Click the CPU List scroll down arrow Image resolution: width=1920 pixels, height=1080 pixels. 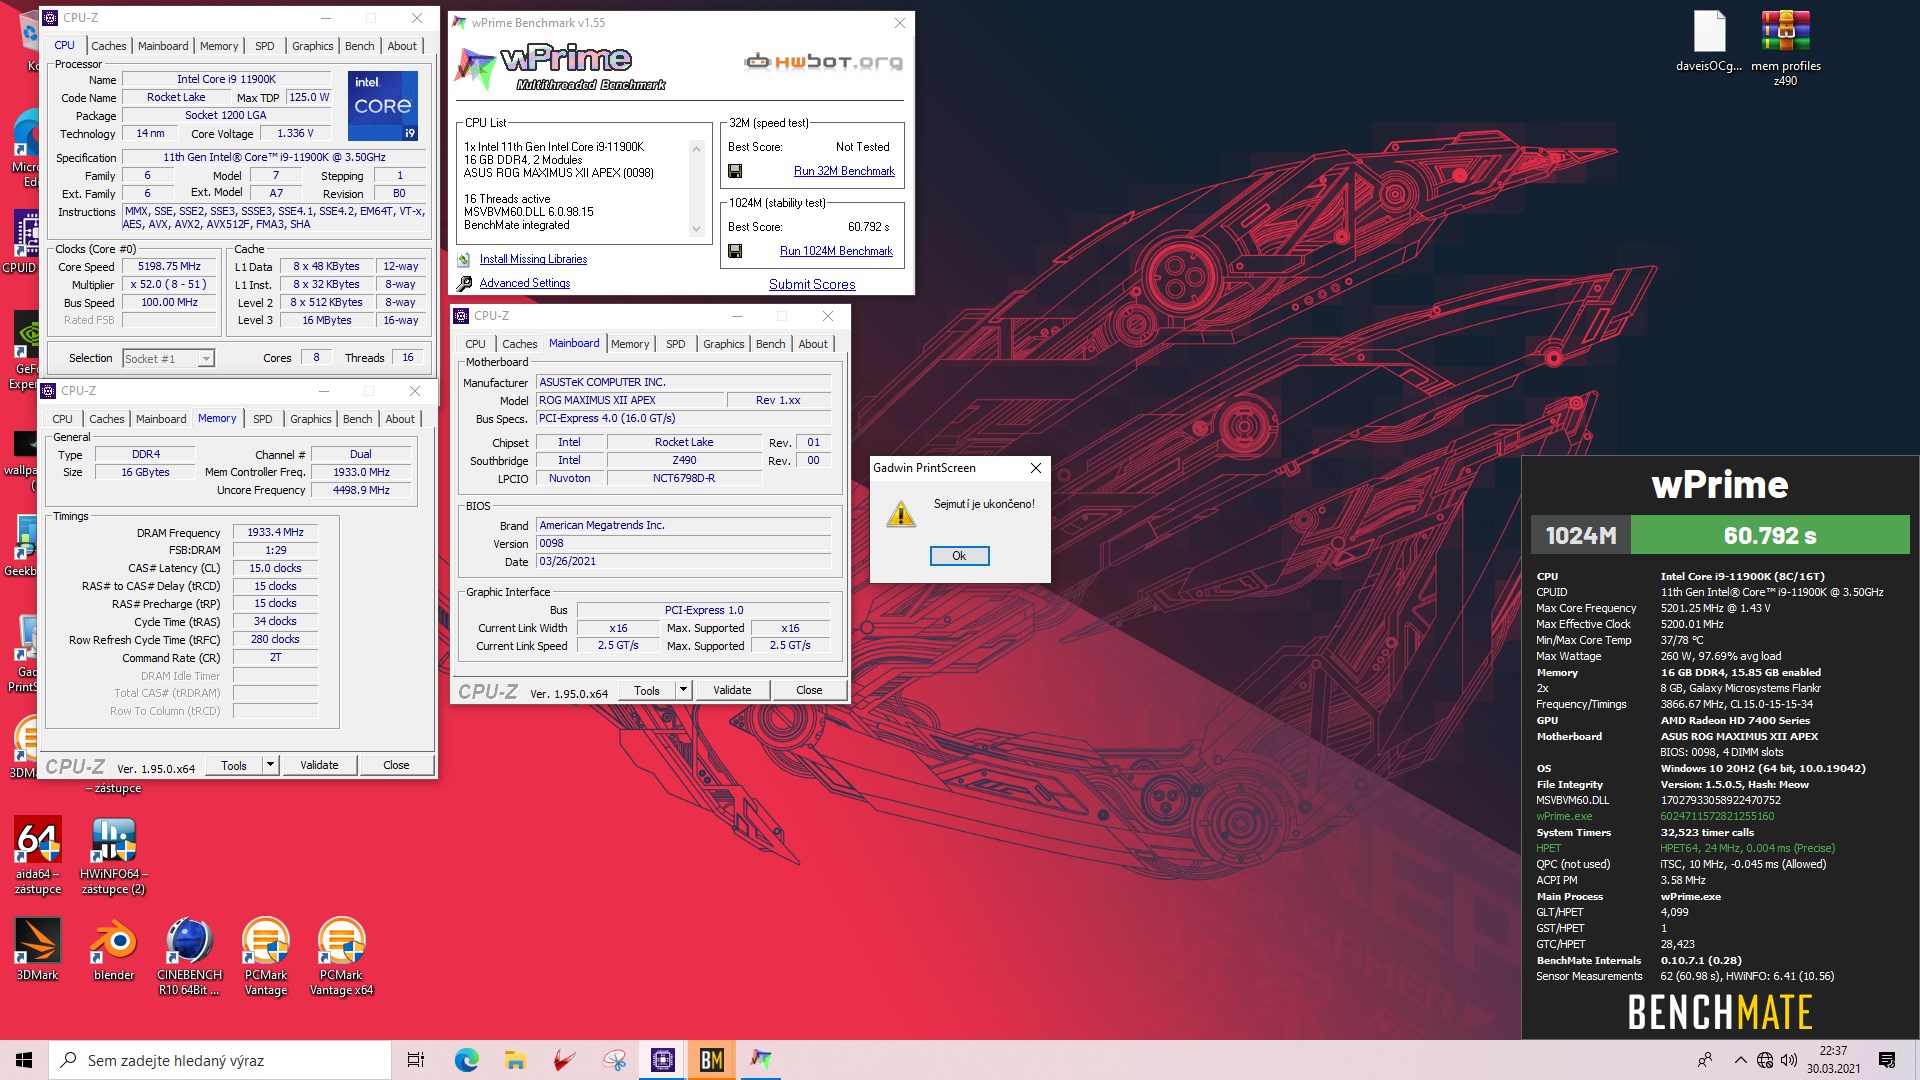coord(696,230)
